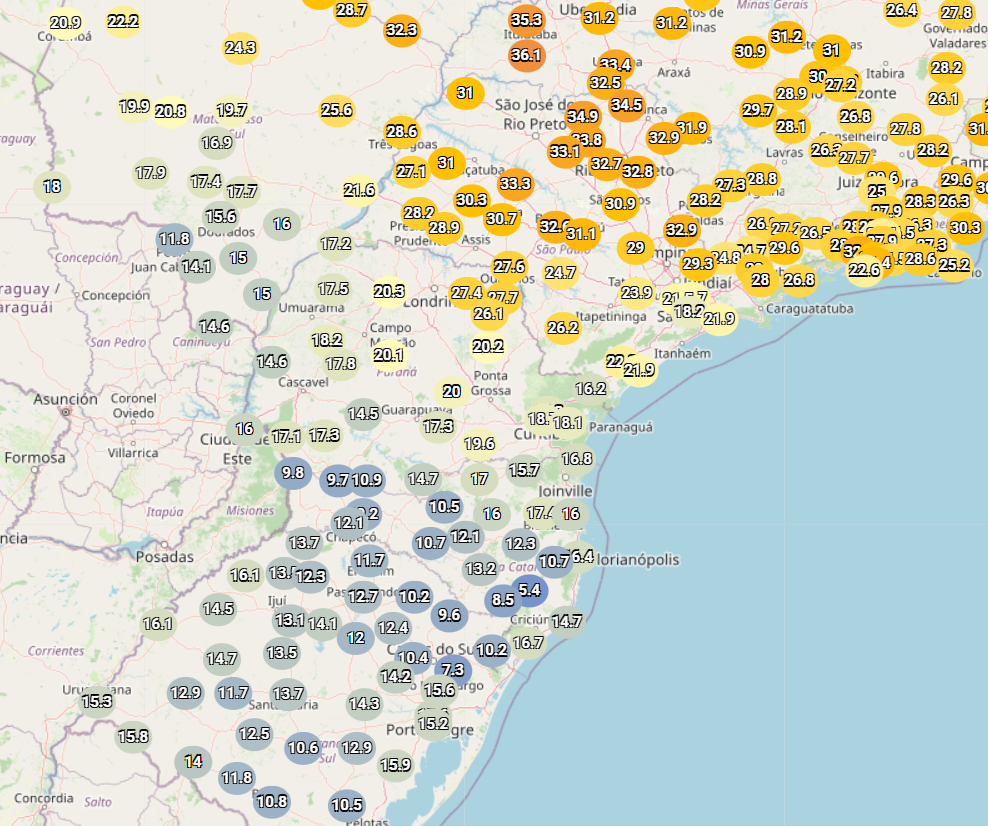Select the 15.9 marker near Porto Alegre

[396, 766]
